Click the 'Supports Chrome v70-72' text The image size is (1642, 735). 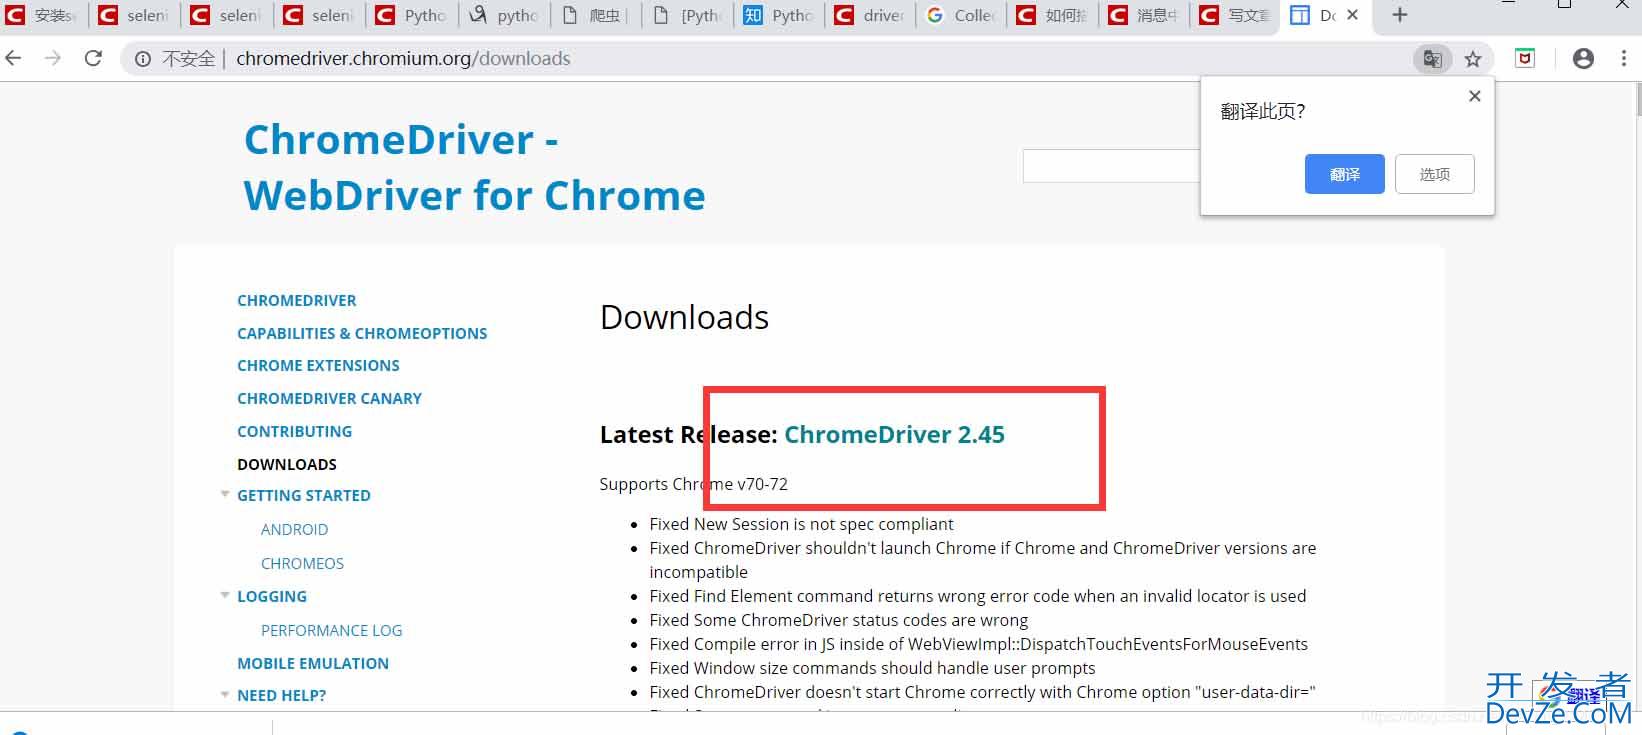click(x=693, y=484)
